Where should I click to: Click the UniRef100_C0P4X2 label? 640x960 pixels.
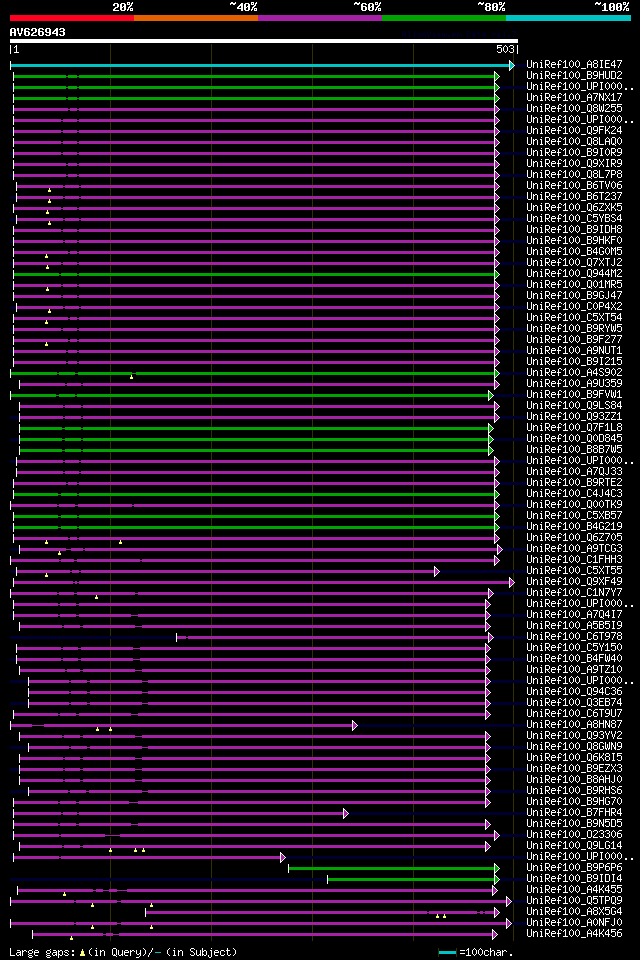click(x=574, y=307)
